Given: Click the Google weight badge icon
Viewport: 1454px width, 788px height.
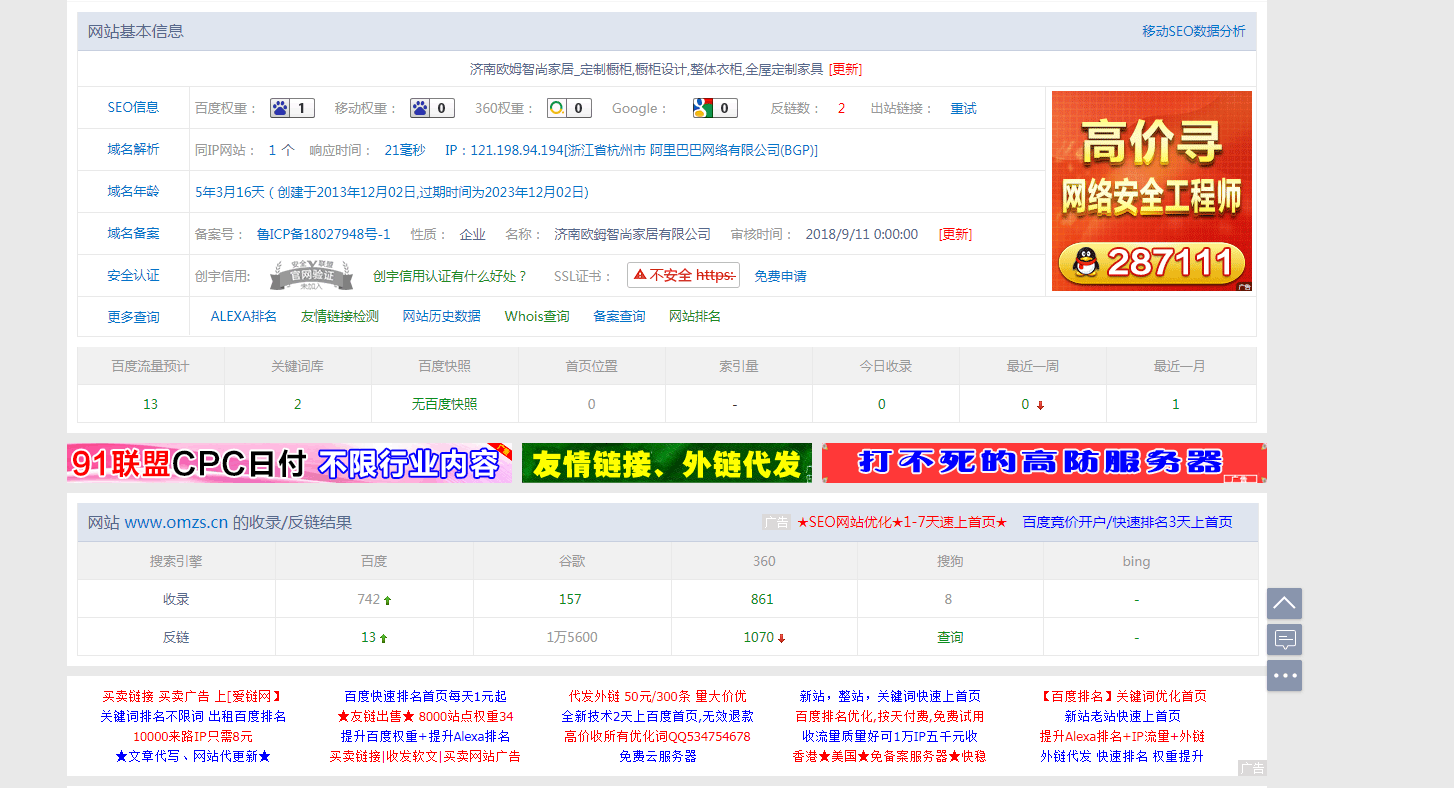Looking at the screenshot, I should 715,108.
